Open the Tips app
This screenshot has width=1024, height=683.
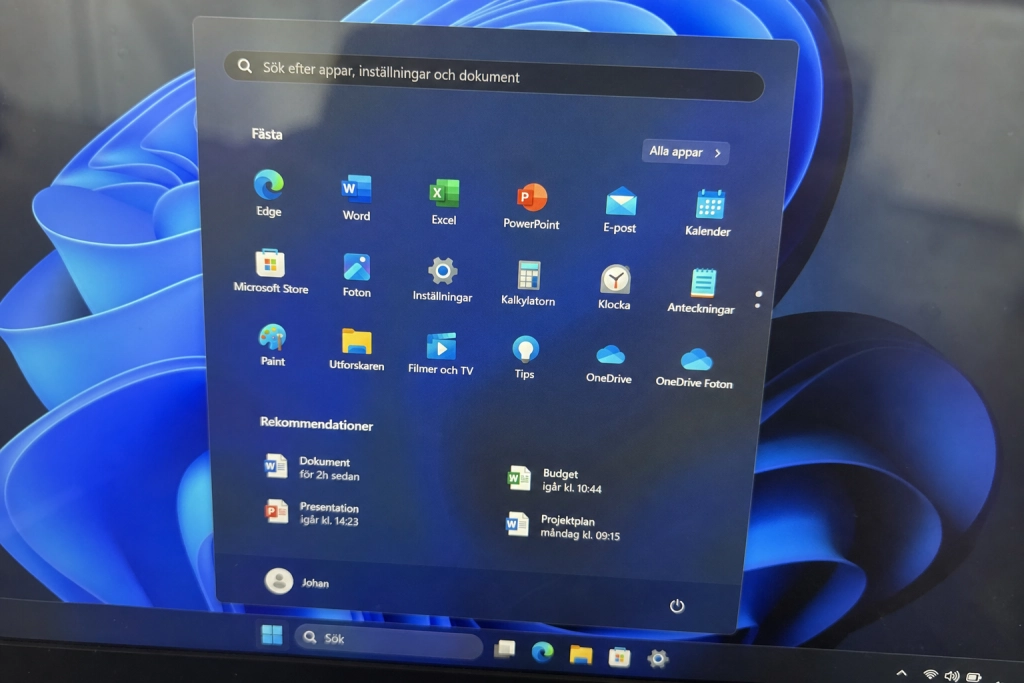click(x=524, y=357)
